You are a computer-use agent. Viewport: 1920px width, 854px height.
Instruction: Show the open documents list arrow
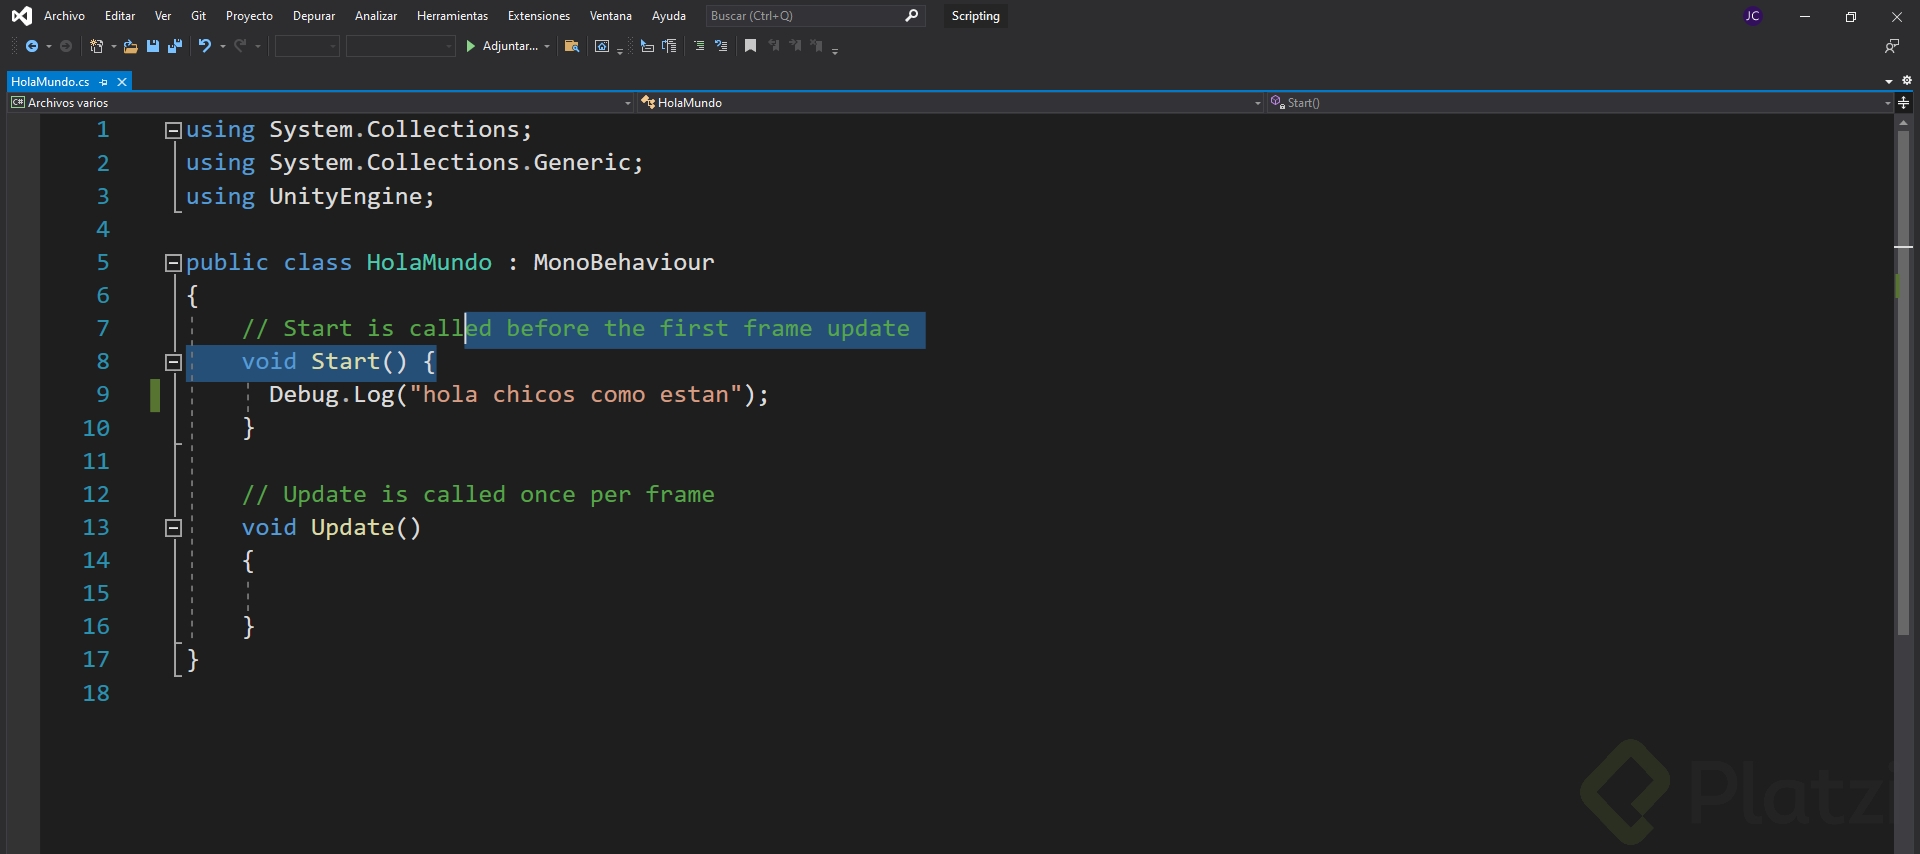(x=1889, y=81)
